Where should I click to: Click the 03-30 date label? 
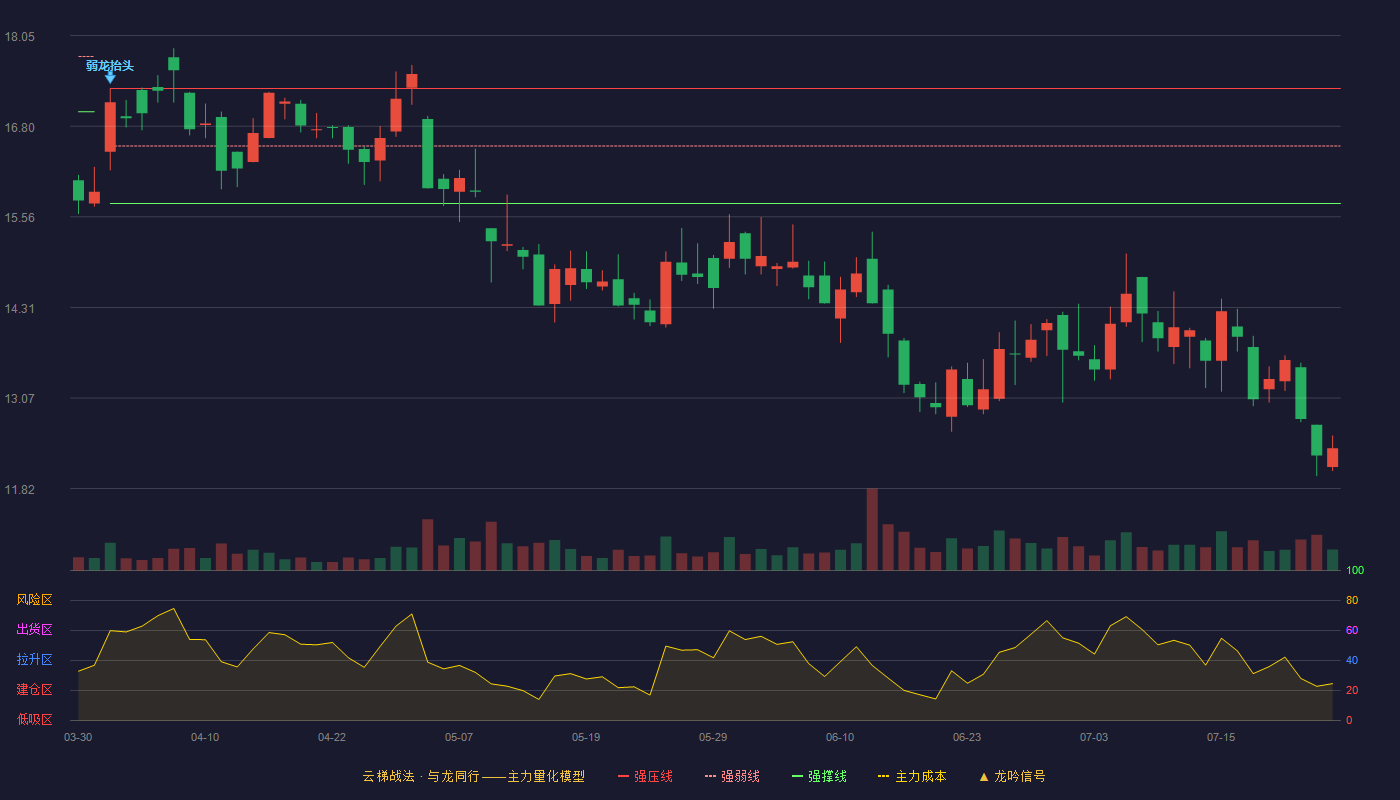coord(78,737)
